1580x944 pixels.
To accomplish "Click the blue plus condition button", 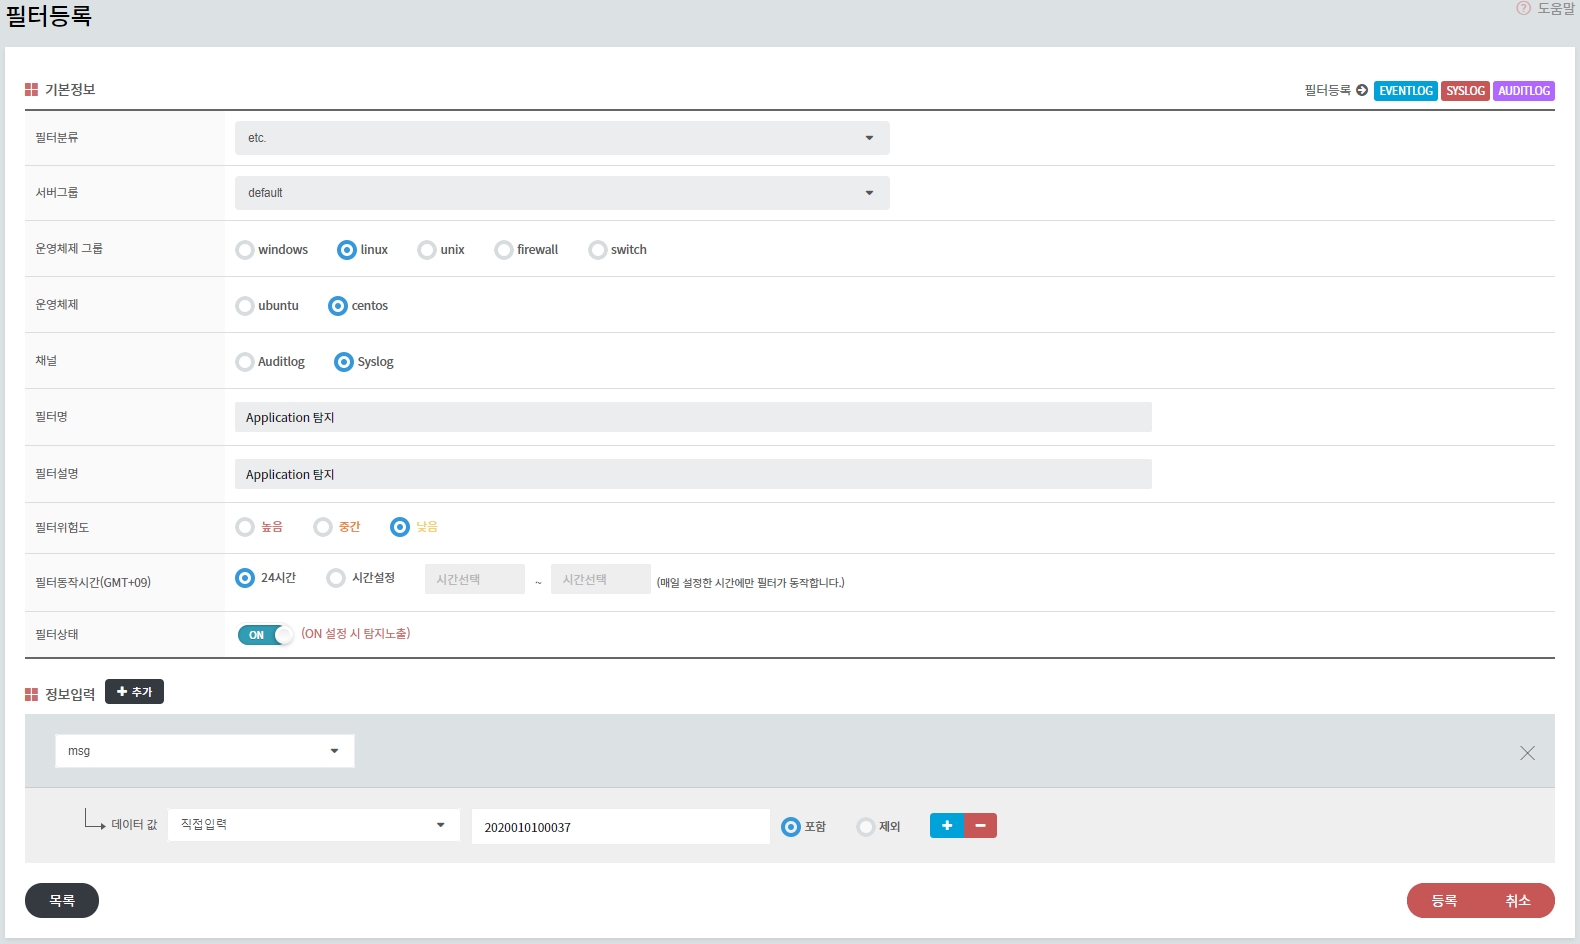I will coord(946,826).
